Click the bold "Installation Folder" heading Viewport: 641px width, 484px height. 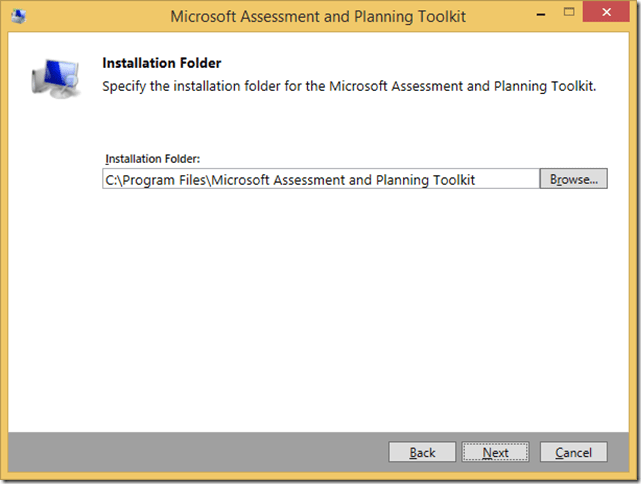click(161, 63)
